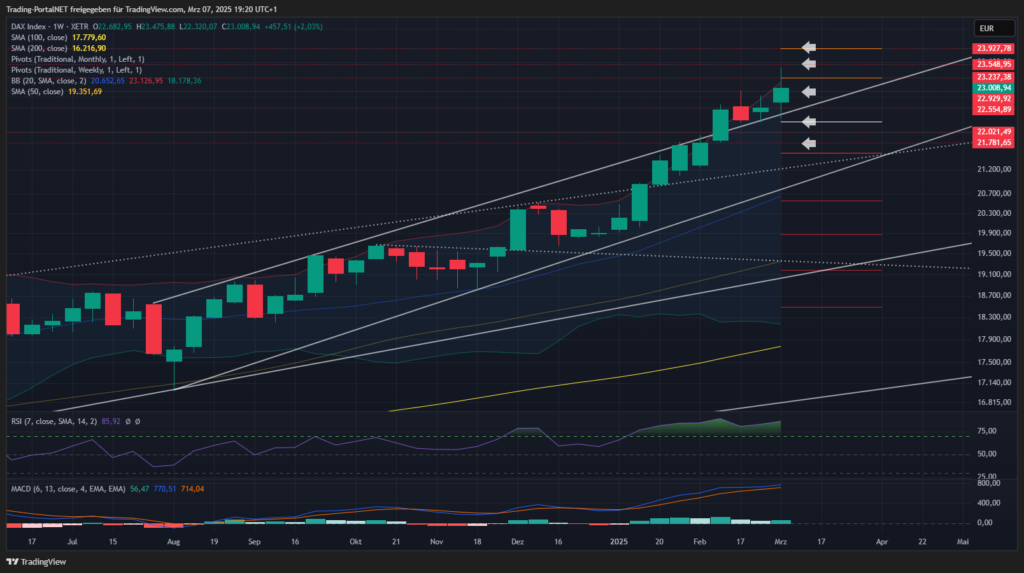Click the RSI value 85,92
Image resolution: width=1024 pixels, height=573 pixels.
click(x=111, y=421)
